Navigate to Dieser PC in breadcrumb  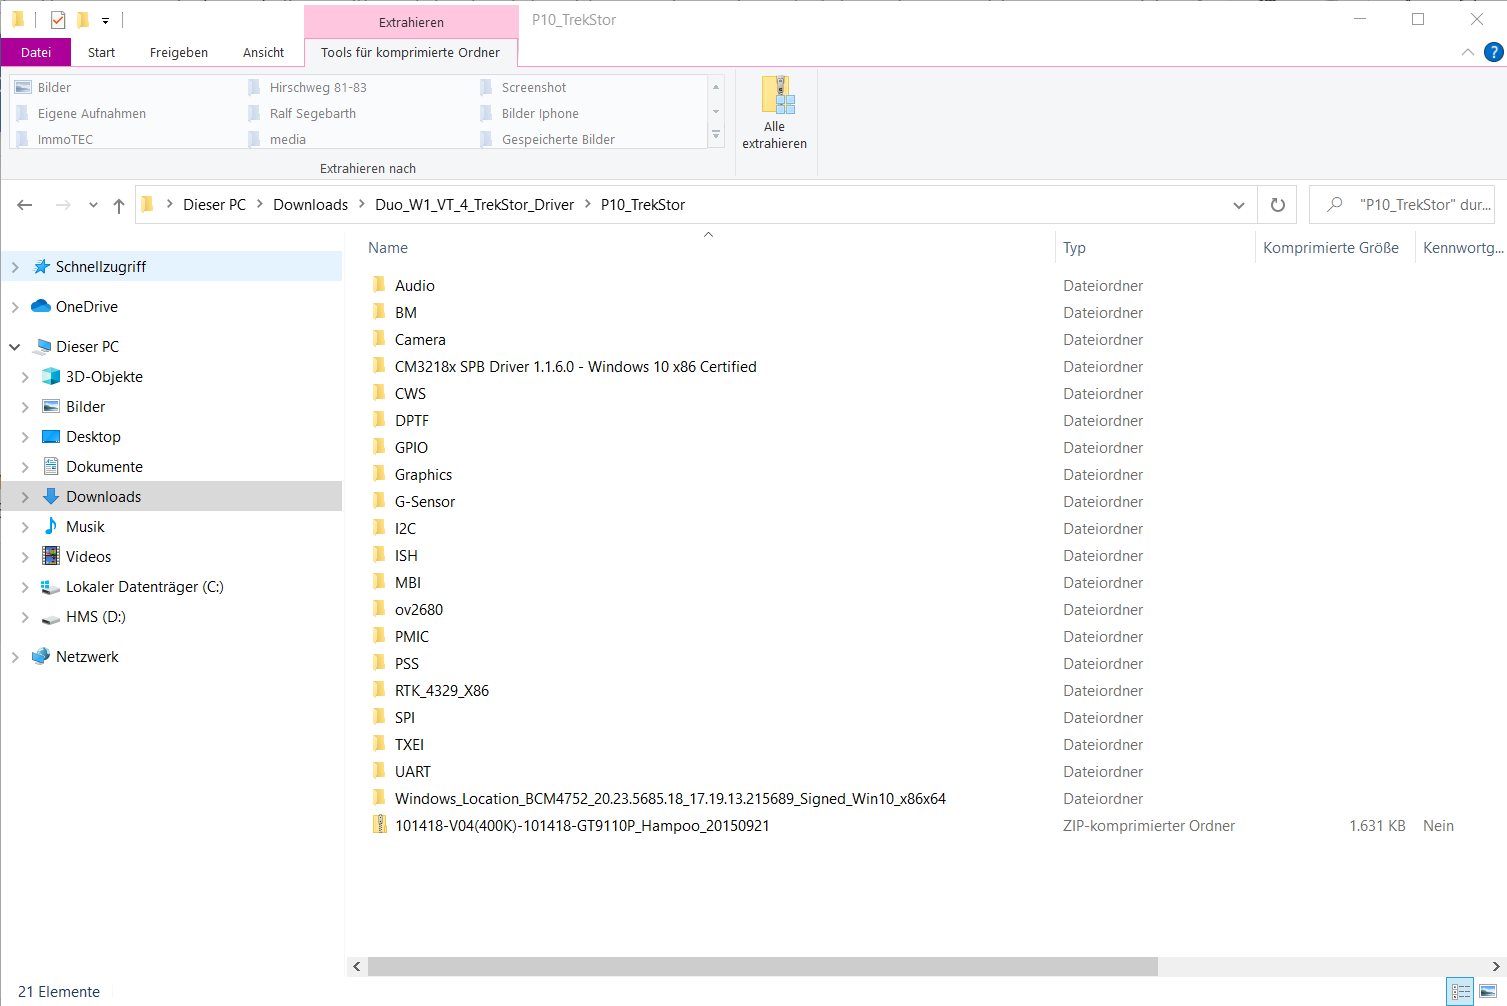pyautogui.click(x=214, y=205)
